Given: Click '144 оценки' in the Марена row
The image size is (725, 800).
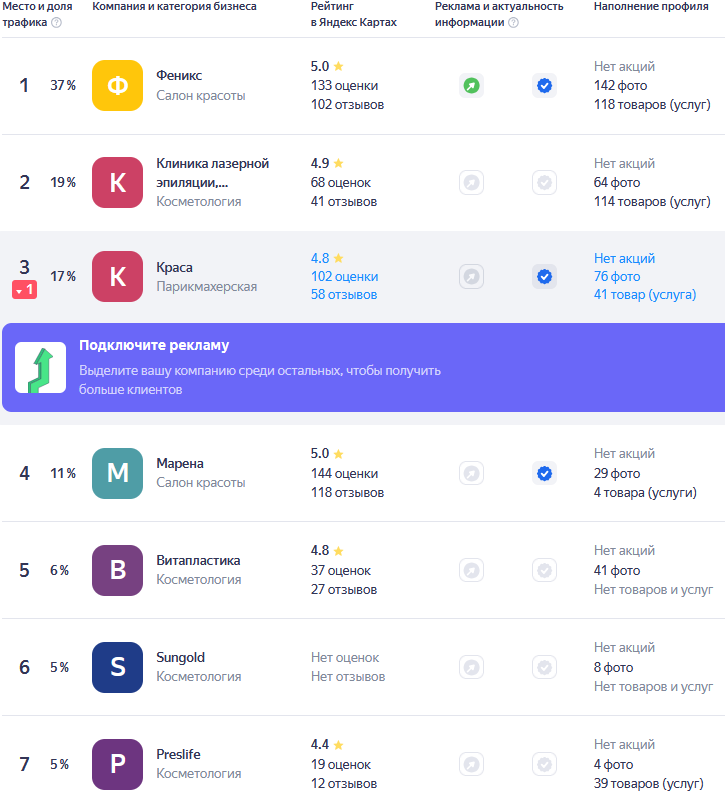Looking at the screenshot, I should 344,473.
